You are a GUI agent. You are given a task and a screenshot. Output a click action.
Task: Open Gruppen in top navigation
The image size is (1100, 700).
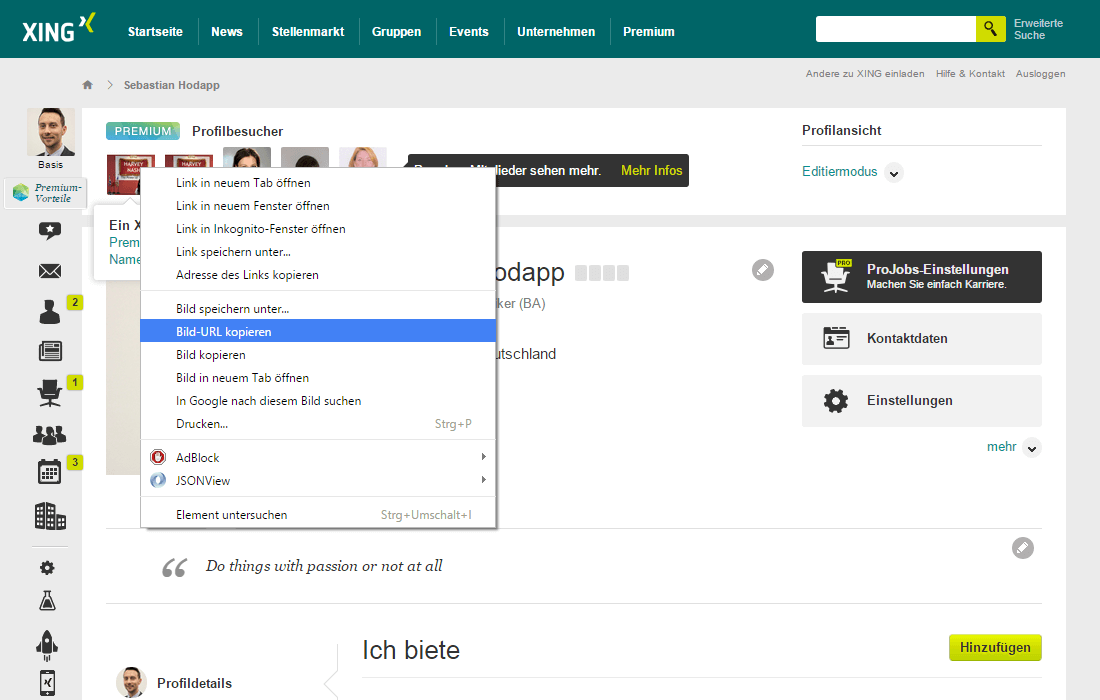point(396,32)
